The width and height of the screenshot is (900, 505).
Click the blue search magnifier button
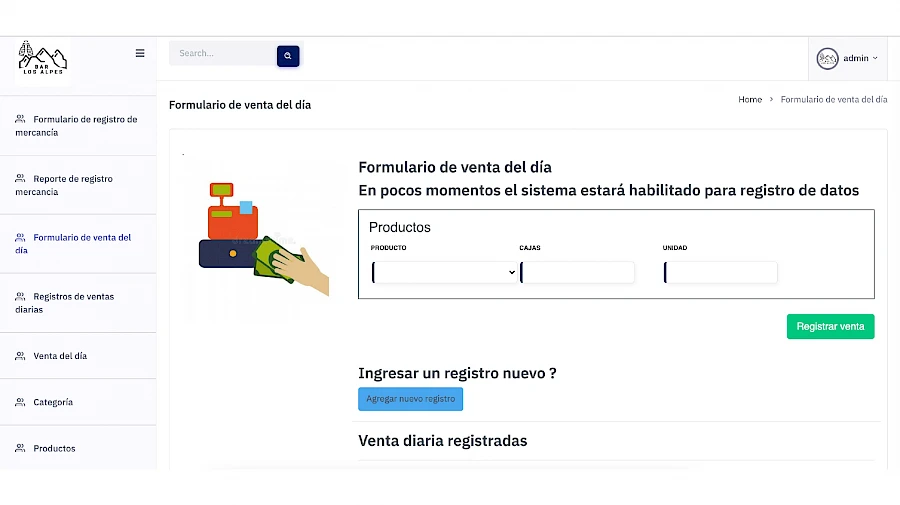coord(288,56)
